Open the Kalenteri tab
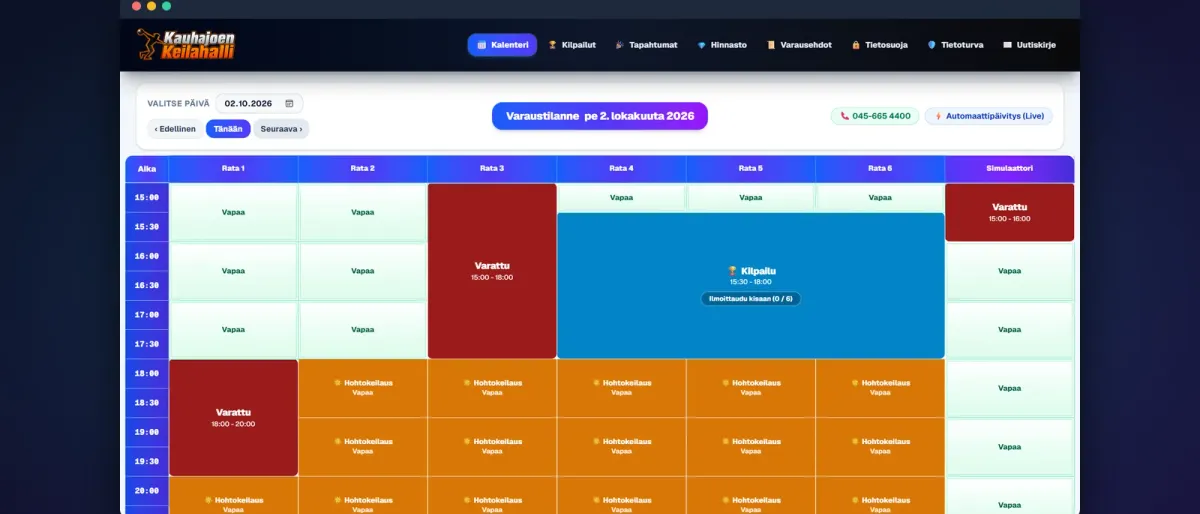 [x=502, y=45]
